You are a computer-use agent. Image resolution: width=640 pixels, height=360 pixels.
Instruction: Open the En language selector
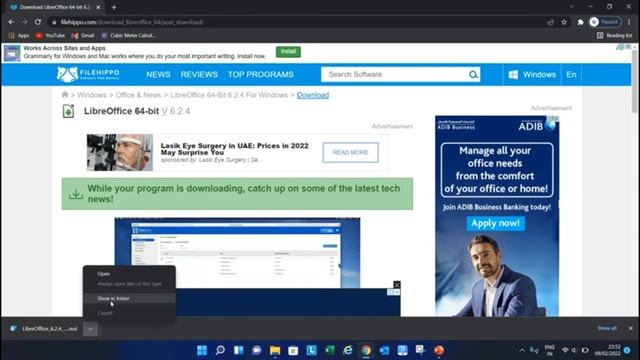(571, 74)
